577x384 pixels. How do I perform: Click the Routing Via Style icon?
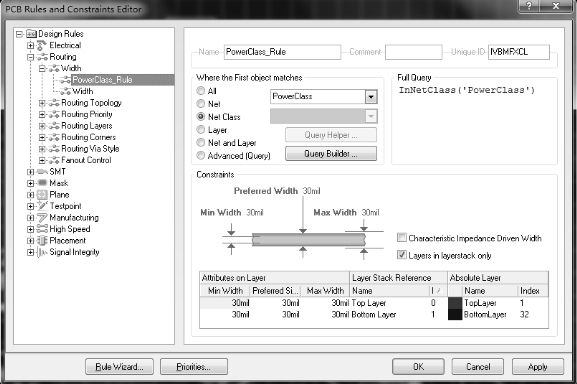[x=54, y=149]
